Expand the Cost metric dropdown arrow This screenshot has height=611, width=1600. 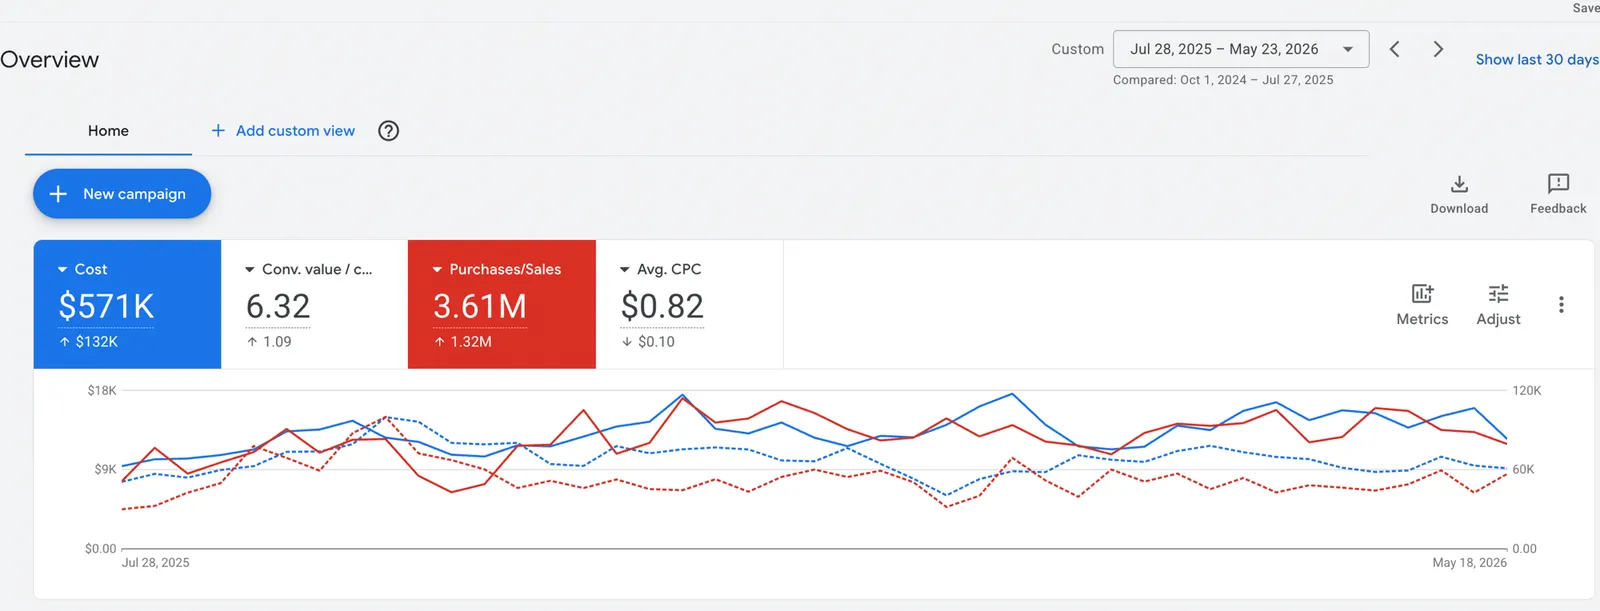[62, 270]
